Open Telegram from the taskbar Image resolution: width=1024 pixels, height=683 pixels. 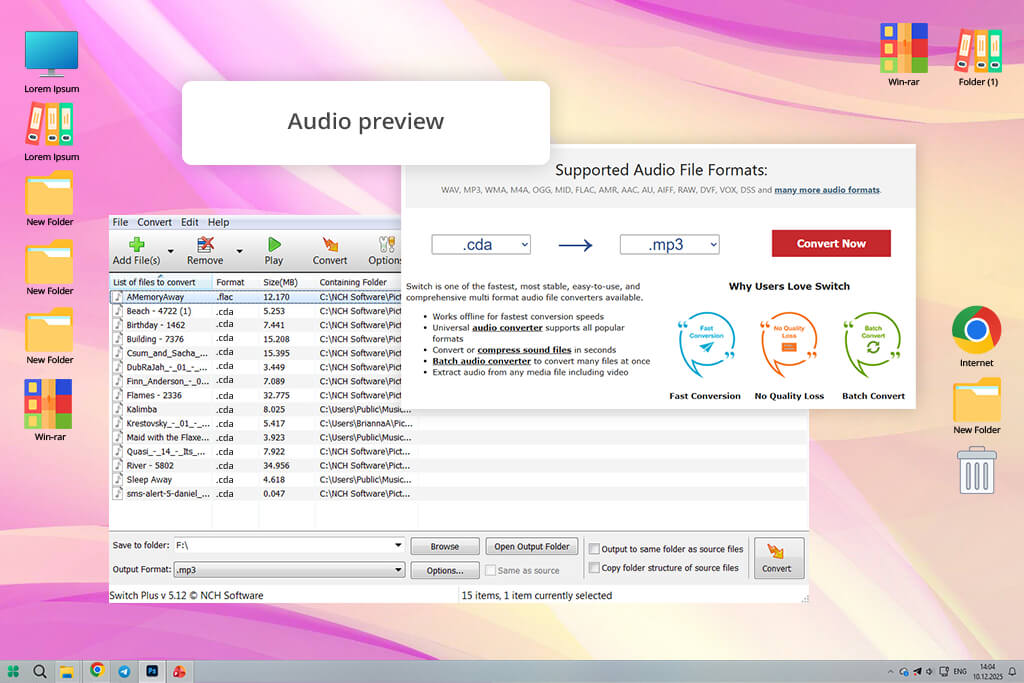(x=124, y=671)
